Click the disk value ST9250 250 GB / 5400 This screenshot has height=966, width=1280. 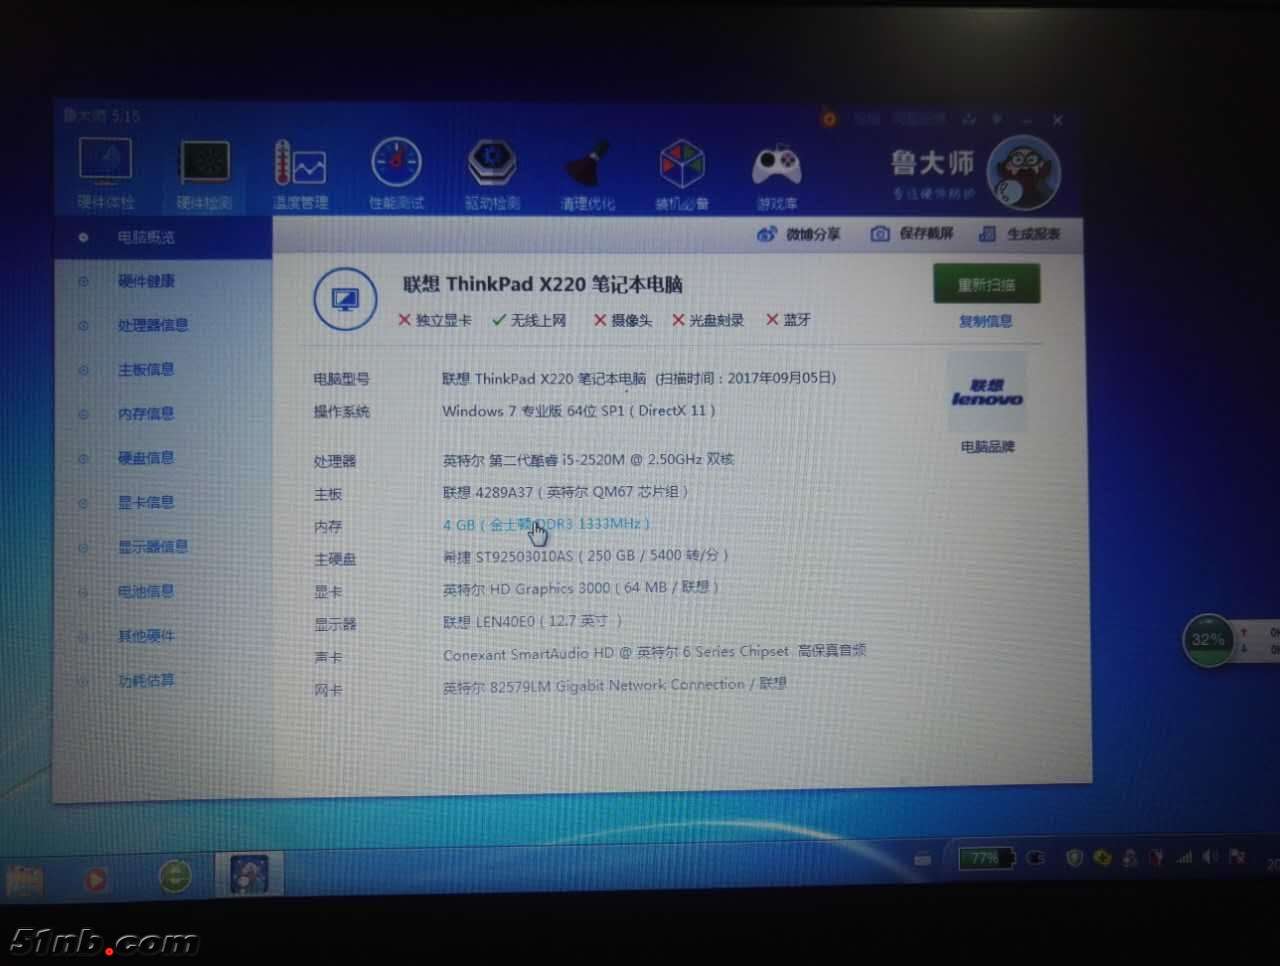coord(585,555)
